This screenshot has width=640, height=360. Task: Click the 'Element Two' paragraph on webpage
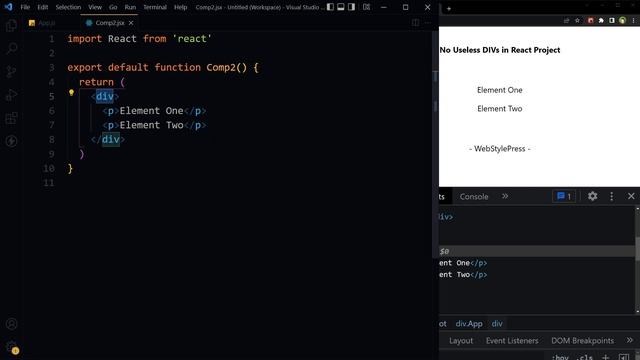[x=500, y=109]
